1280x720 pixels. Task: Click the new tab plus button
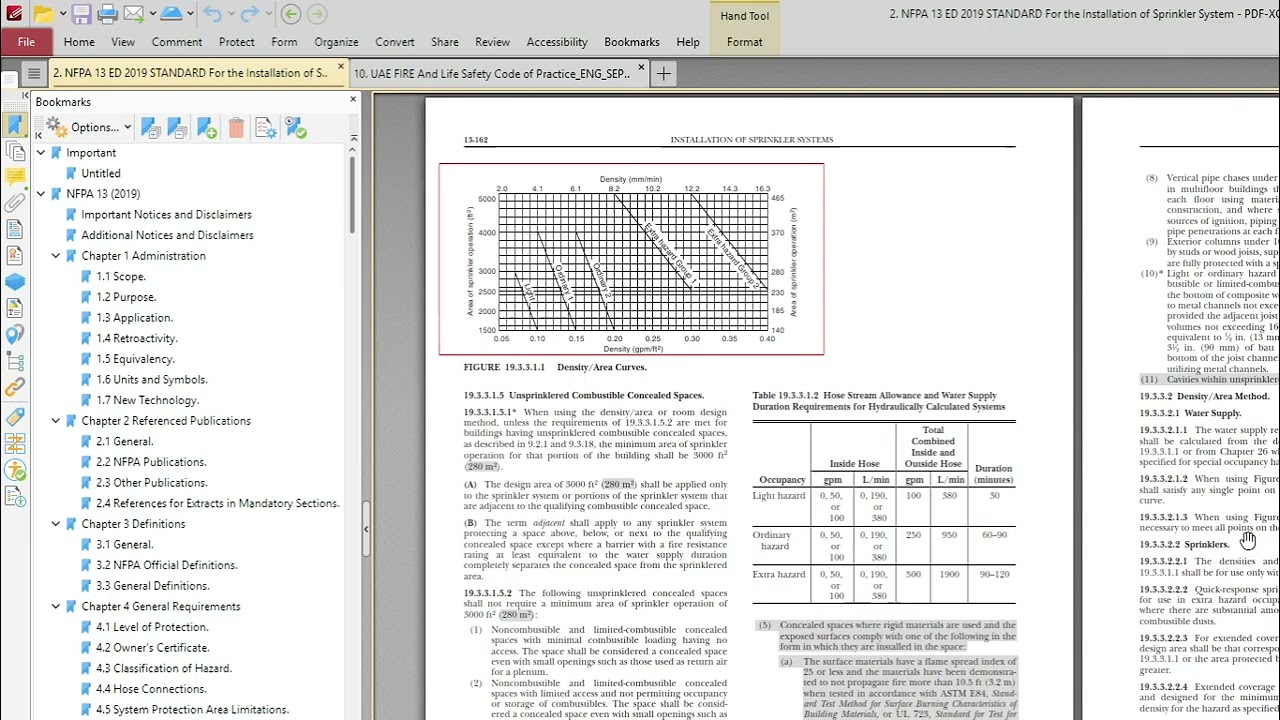coord(663,73)
